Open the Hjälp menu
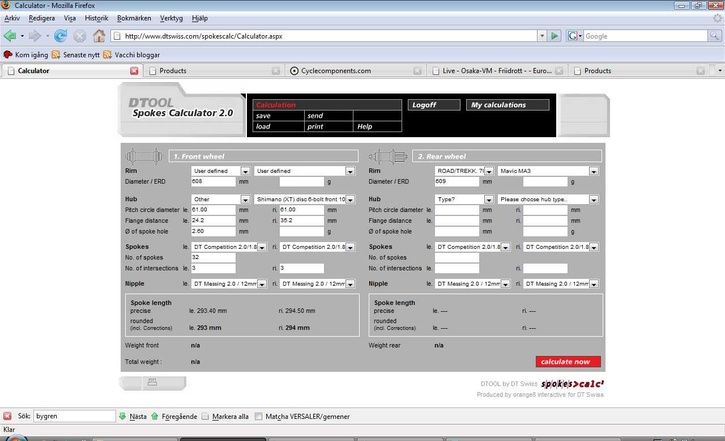This screenshot has height=441, width=725. click(199, 18)
